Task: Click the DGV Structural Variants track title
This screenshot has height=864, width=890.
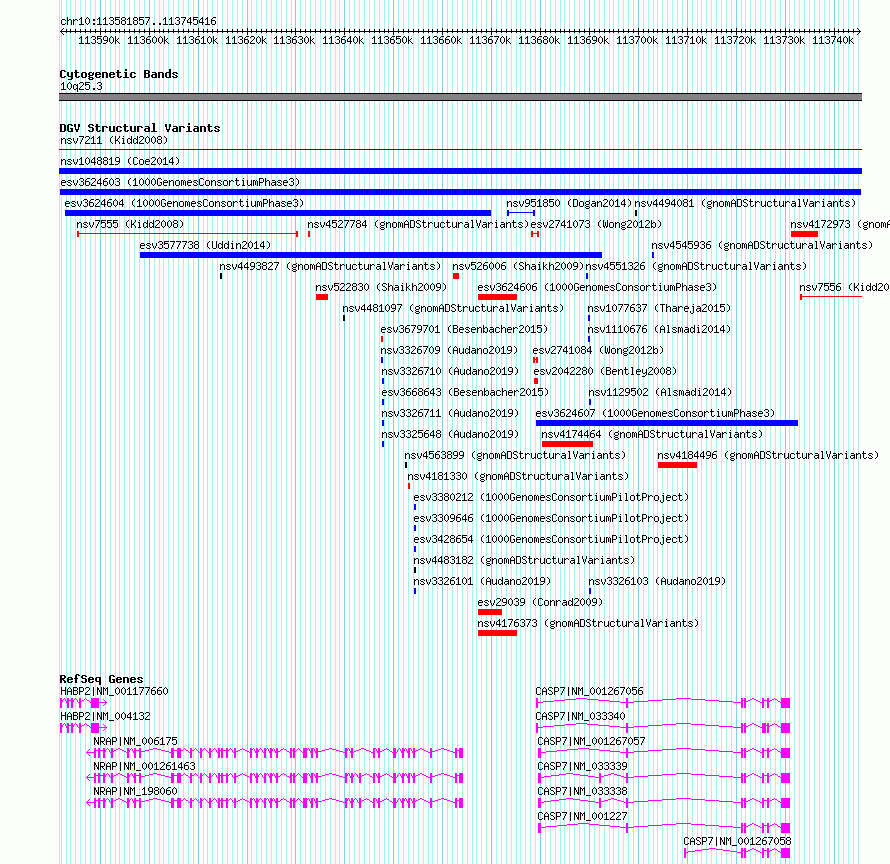Action: coord(140,128)
